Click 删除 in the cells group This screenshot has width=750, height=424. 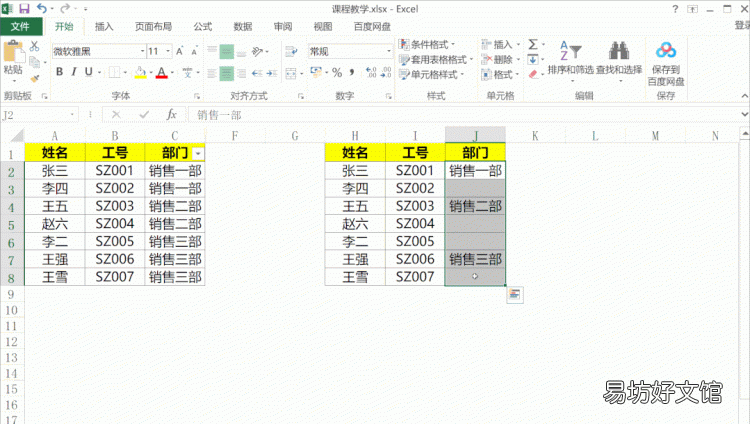pos(500,59)
